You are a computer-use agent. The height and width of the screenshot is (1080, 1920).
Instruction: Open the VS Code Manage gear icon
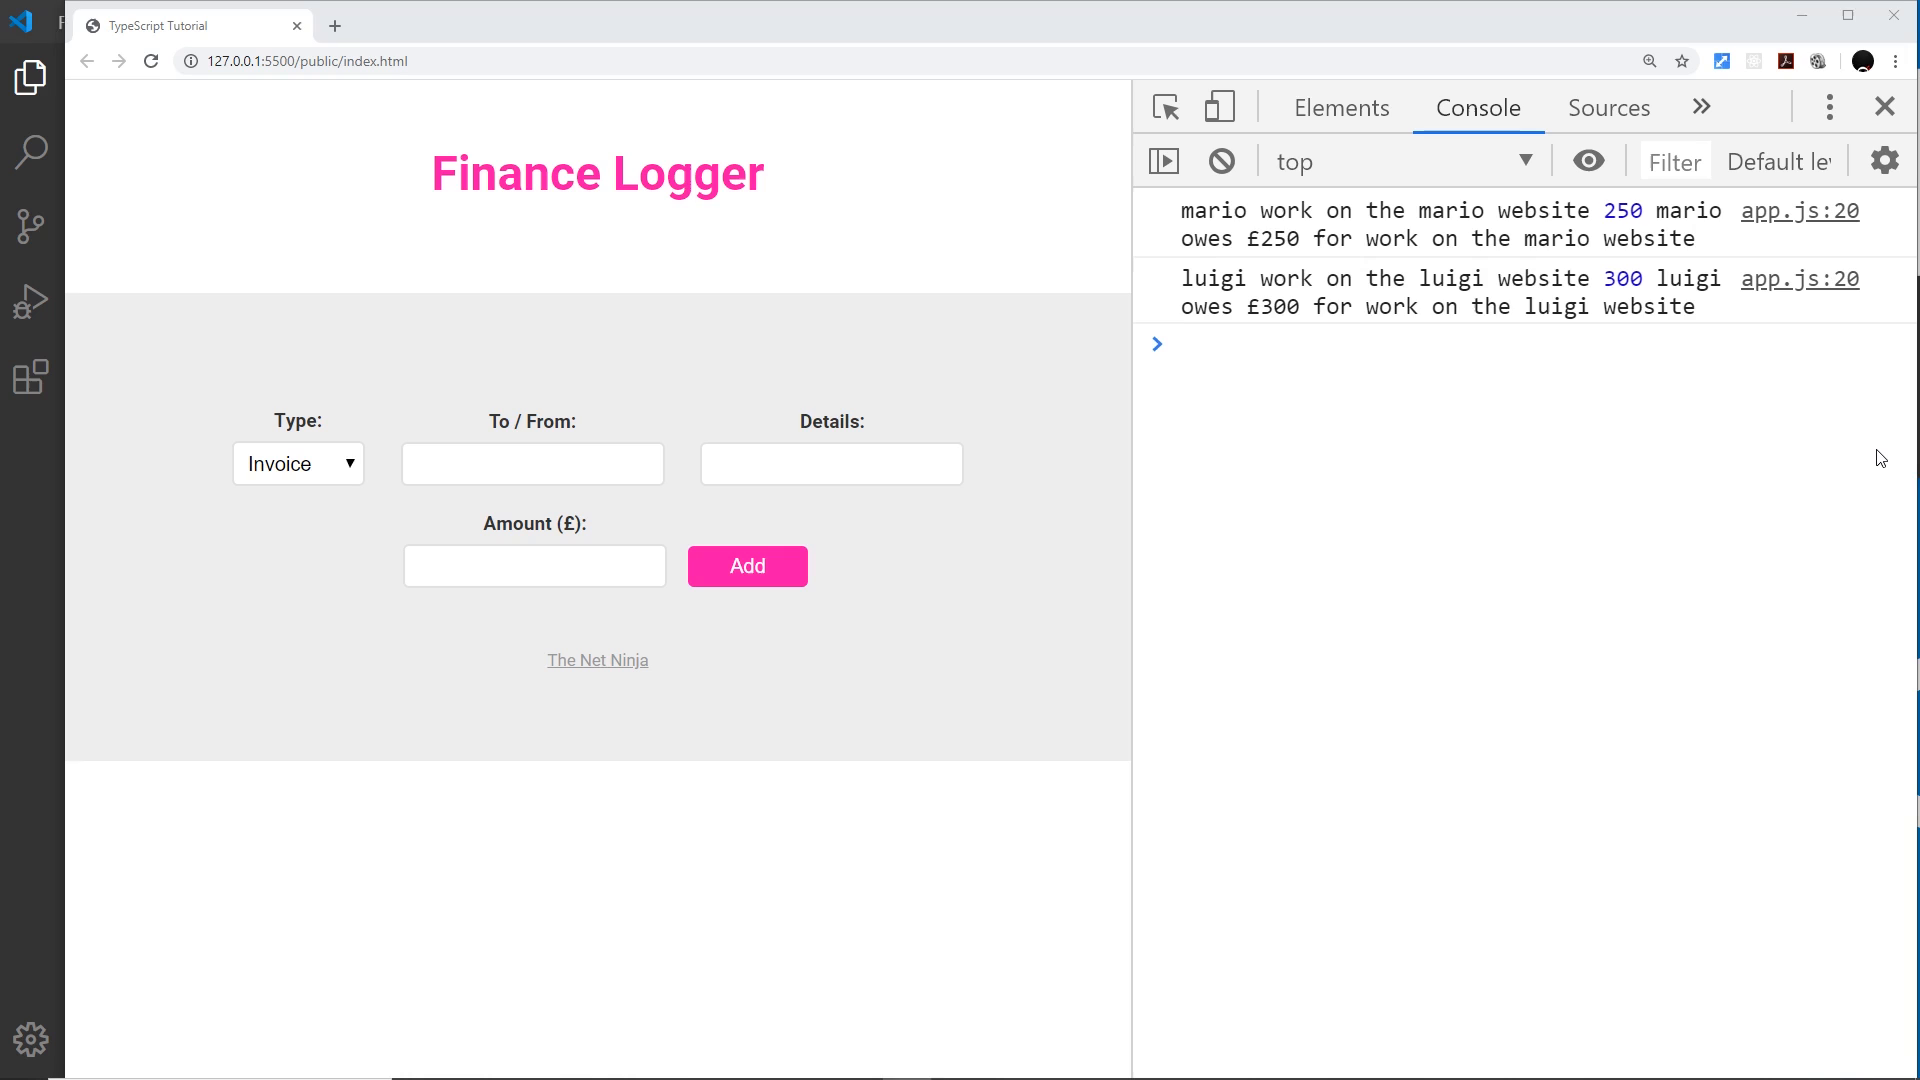(31, 1040)
